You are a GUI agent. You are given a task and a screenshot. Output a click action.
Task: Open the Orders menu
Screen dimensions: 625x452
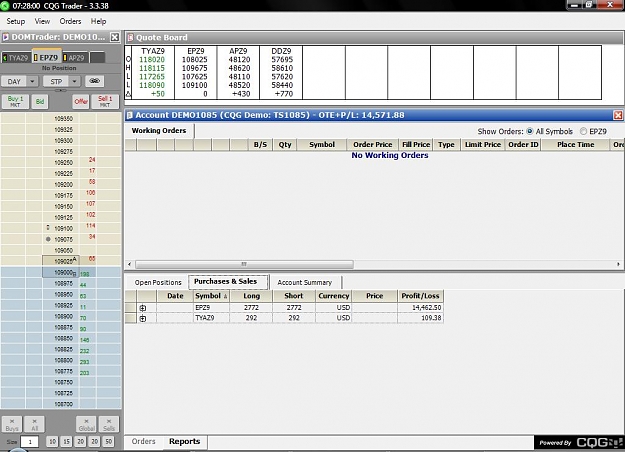tap(70, 21)
